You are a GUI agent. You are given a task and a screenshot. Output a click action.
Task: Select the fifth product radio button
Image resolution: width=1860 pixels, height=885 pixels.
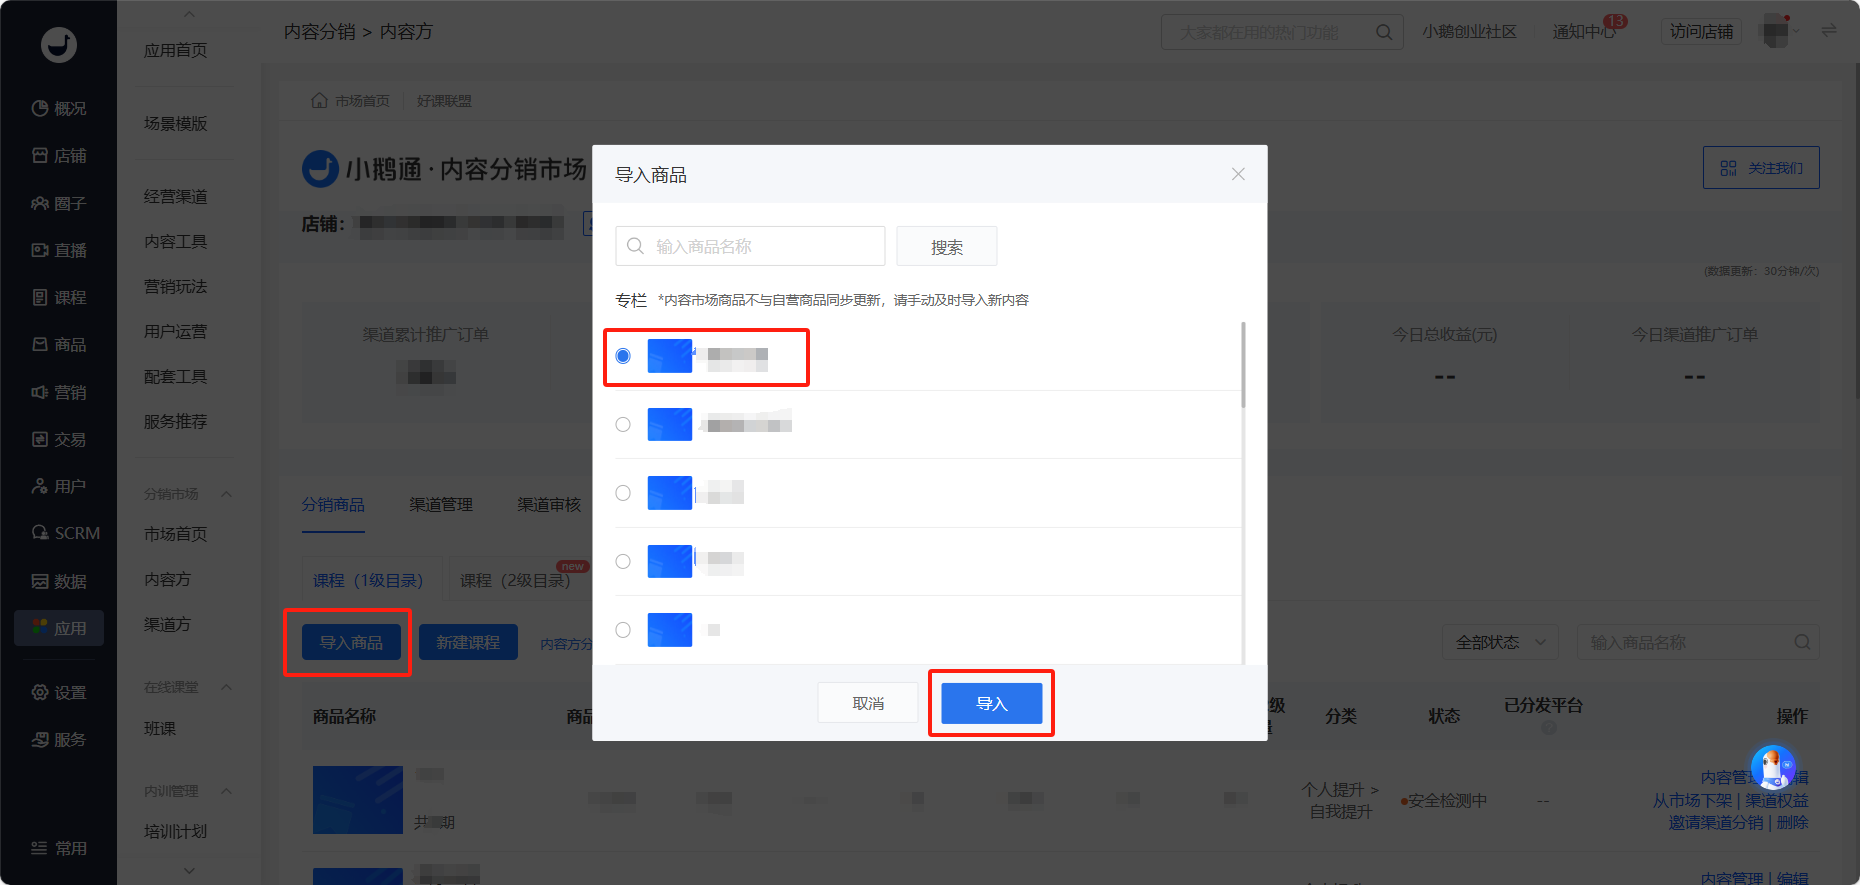click(623, 630)
